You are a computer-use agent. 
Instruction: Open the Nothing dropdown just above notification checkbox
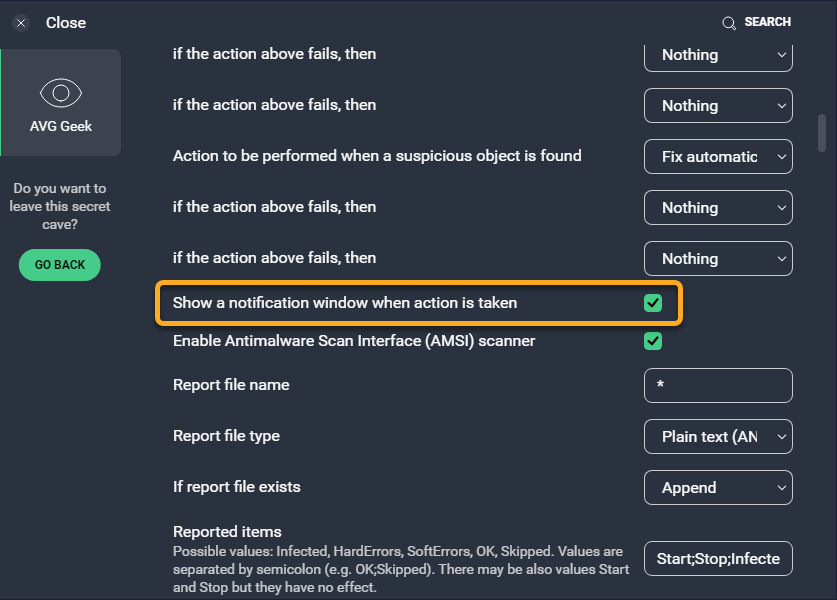click(x=718, y=258)
